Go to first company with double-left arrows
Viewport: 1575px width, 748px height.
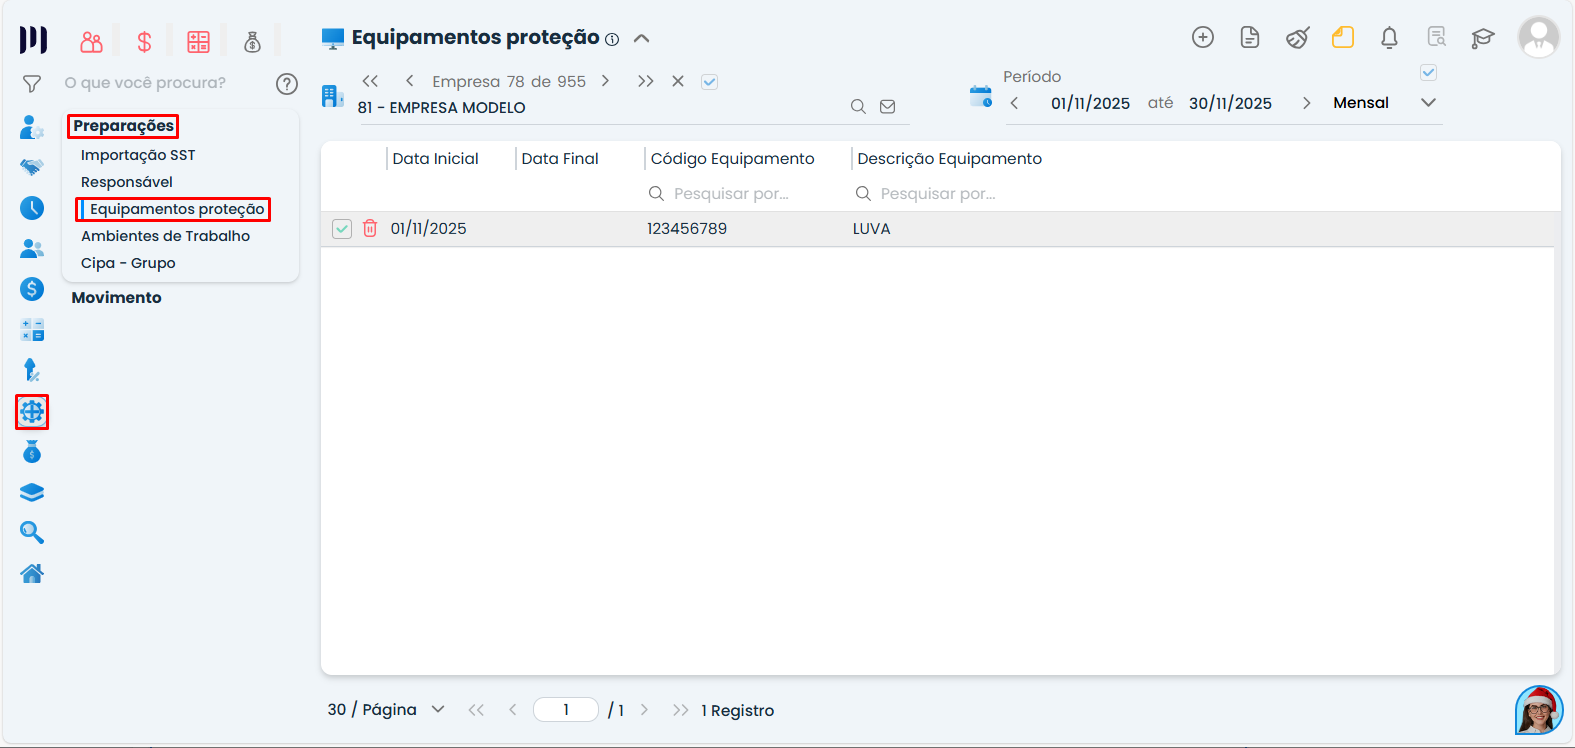coord(370,81)
